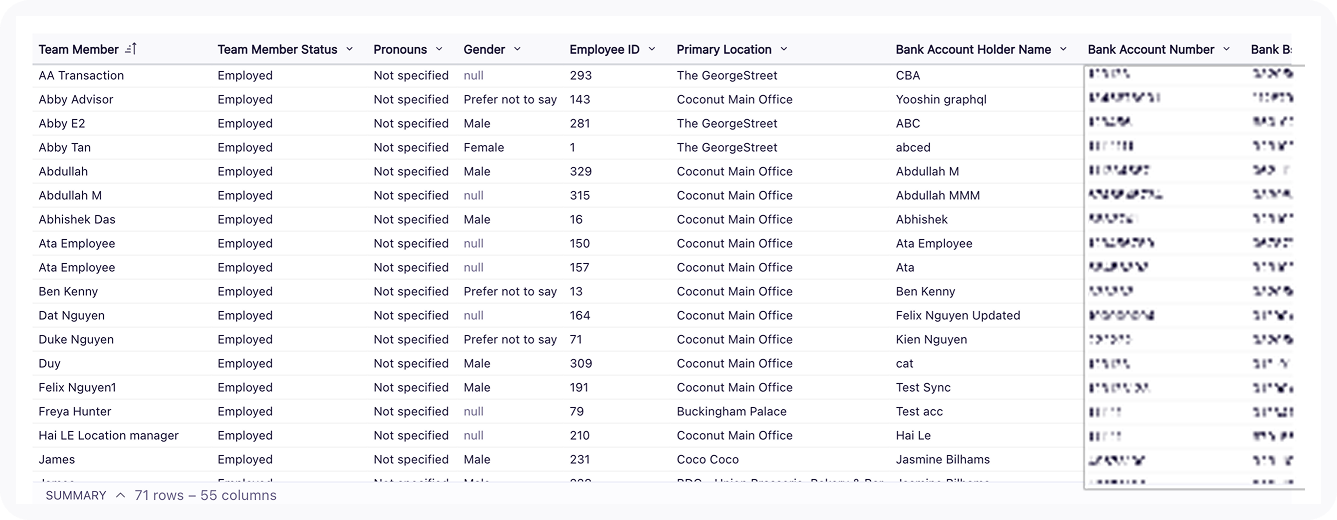This screenshot has width=1337, height=520.
Task: Open Bank Account Holder Name column menu
Action: coord(1063,49)
